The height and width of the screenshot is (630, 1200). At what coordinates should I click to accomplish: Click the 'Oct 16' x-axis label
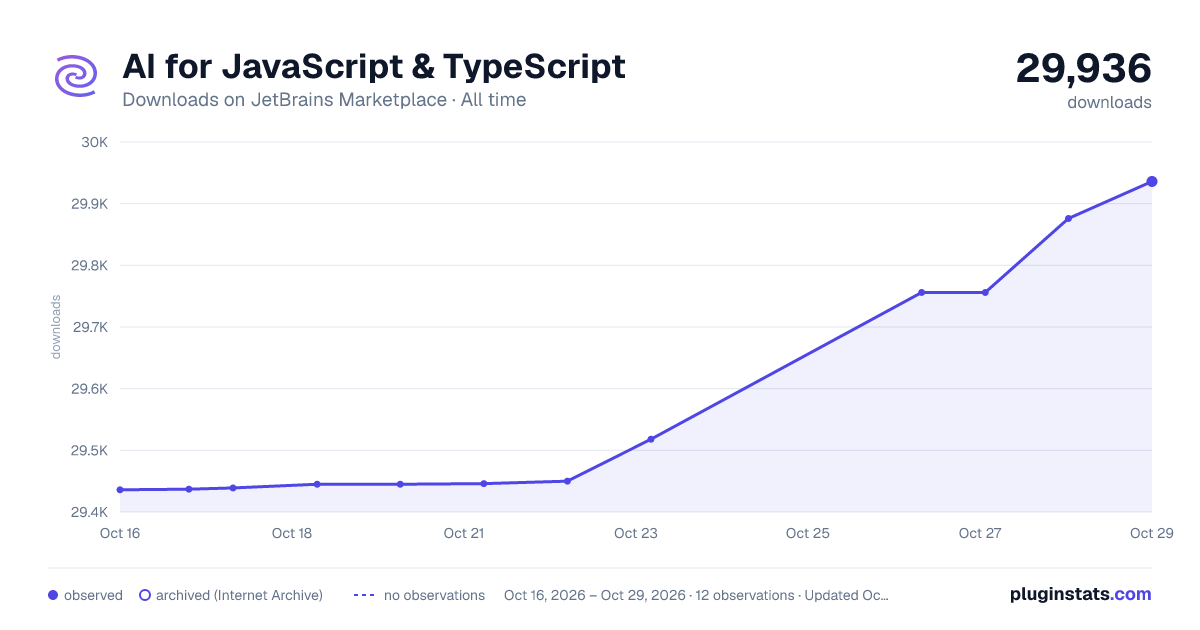120,534
